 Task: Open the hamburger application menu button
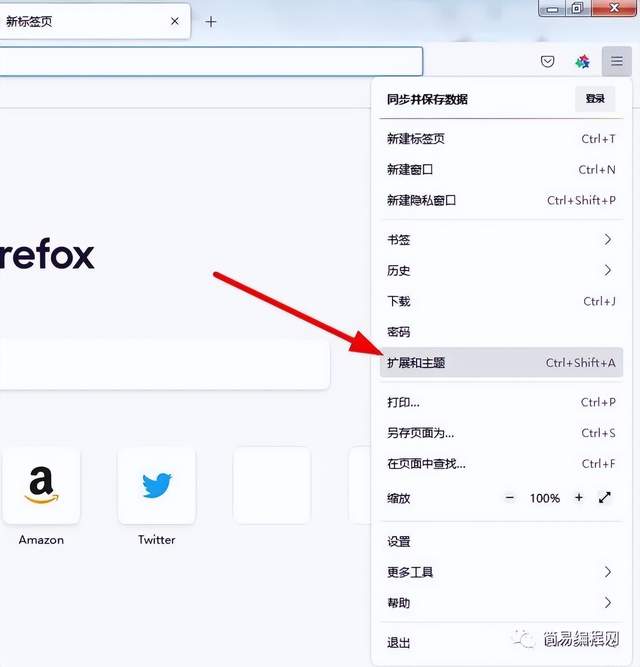pos(617,62)
